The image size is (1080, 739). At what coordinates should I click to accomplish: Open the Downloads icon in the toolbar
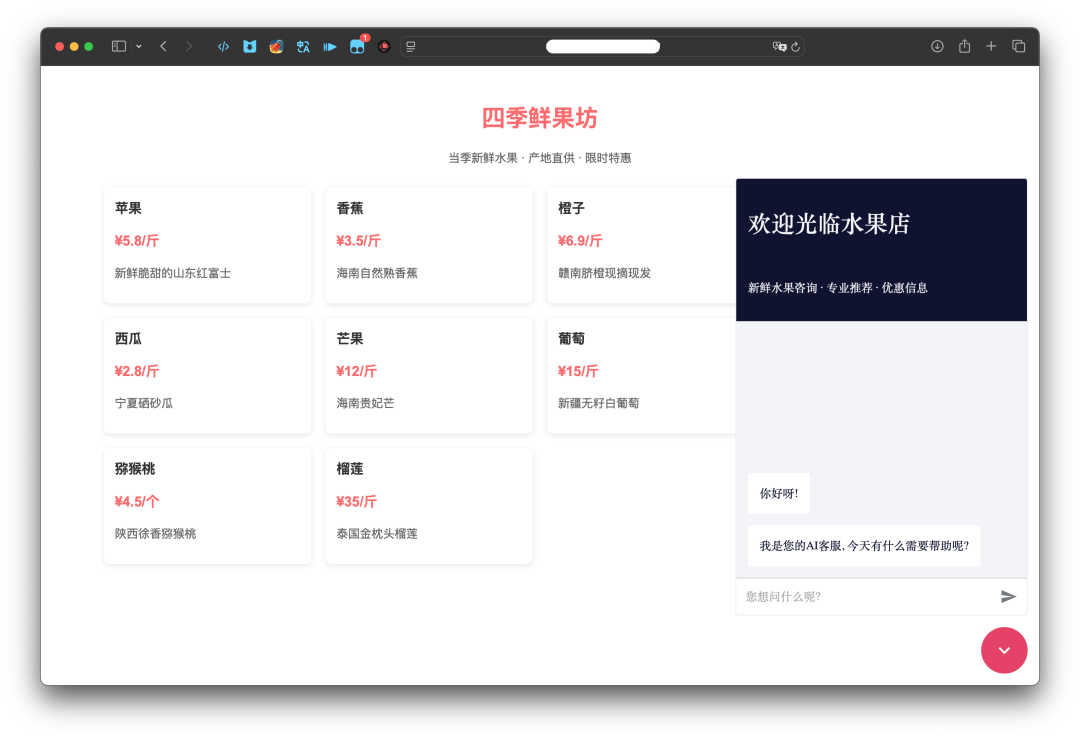pos(937,46)
